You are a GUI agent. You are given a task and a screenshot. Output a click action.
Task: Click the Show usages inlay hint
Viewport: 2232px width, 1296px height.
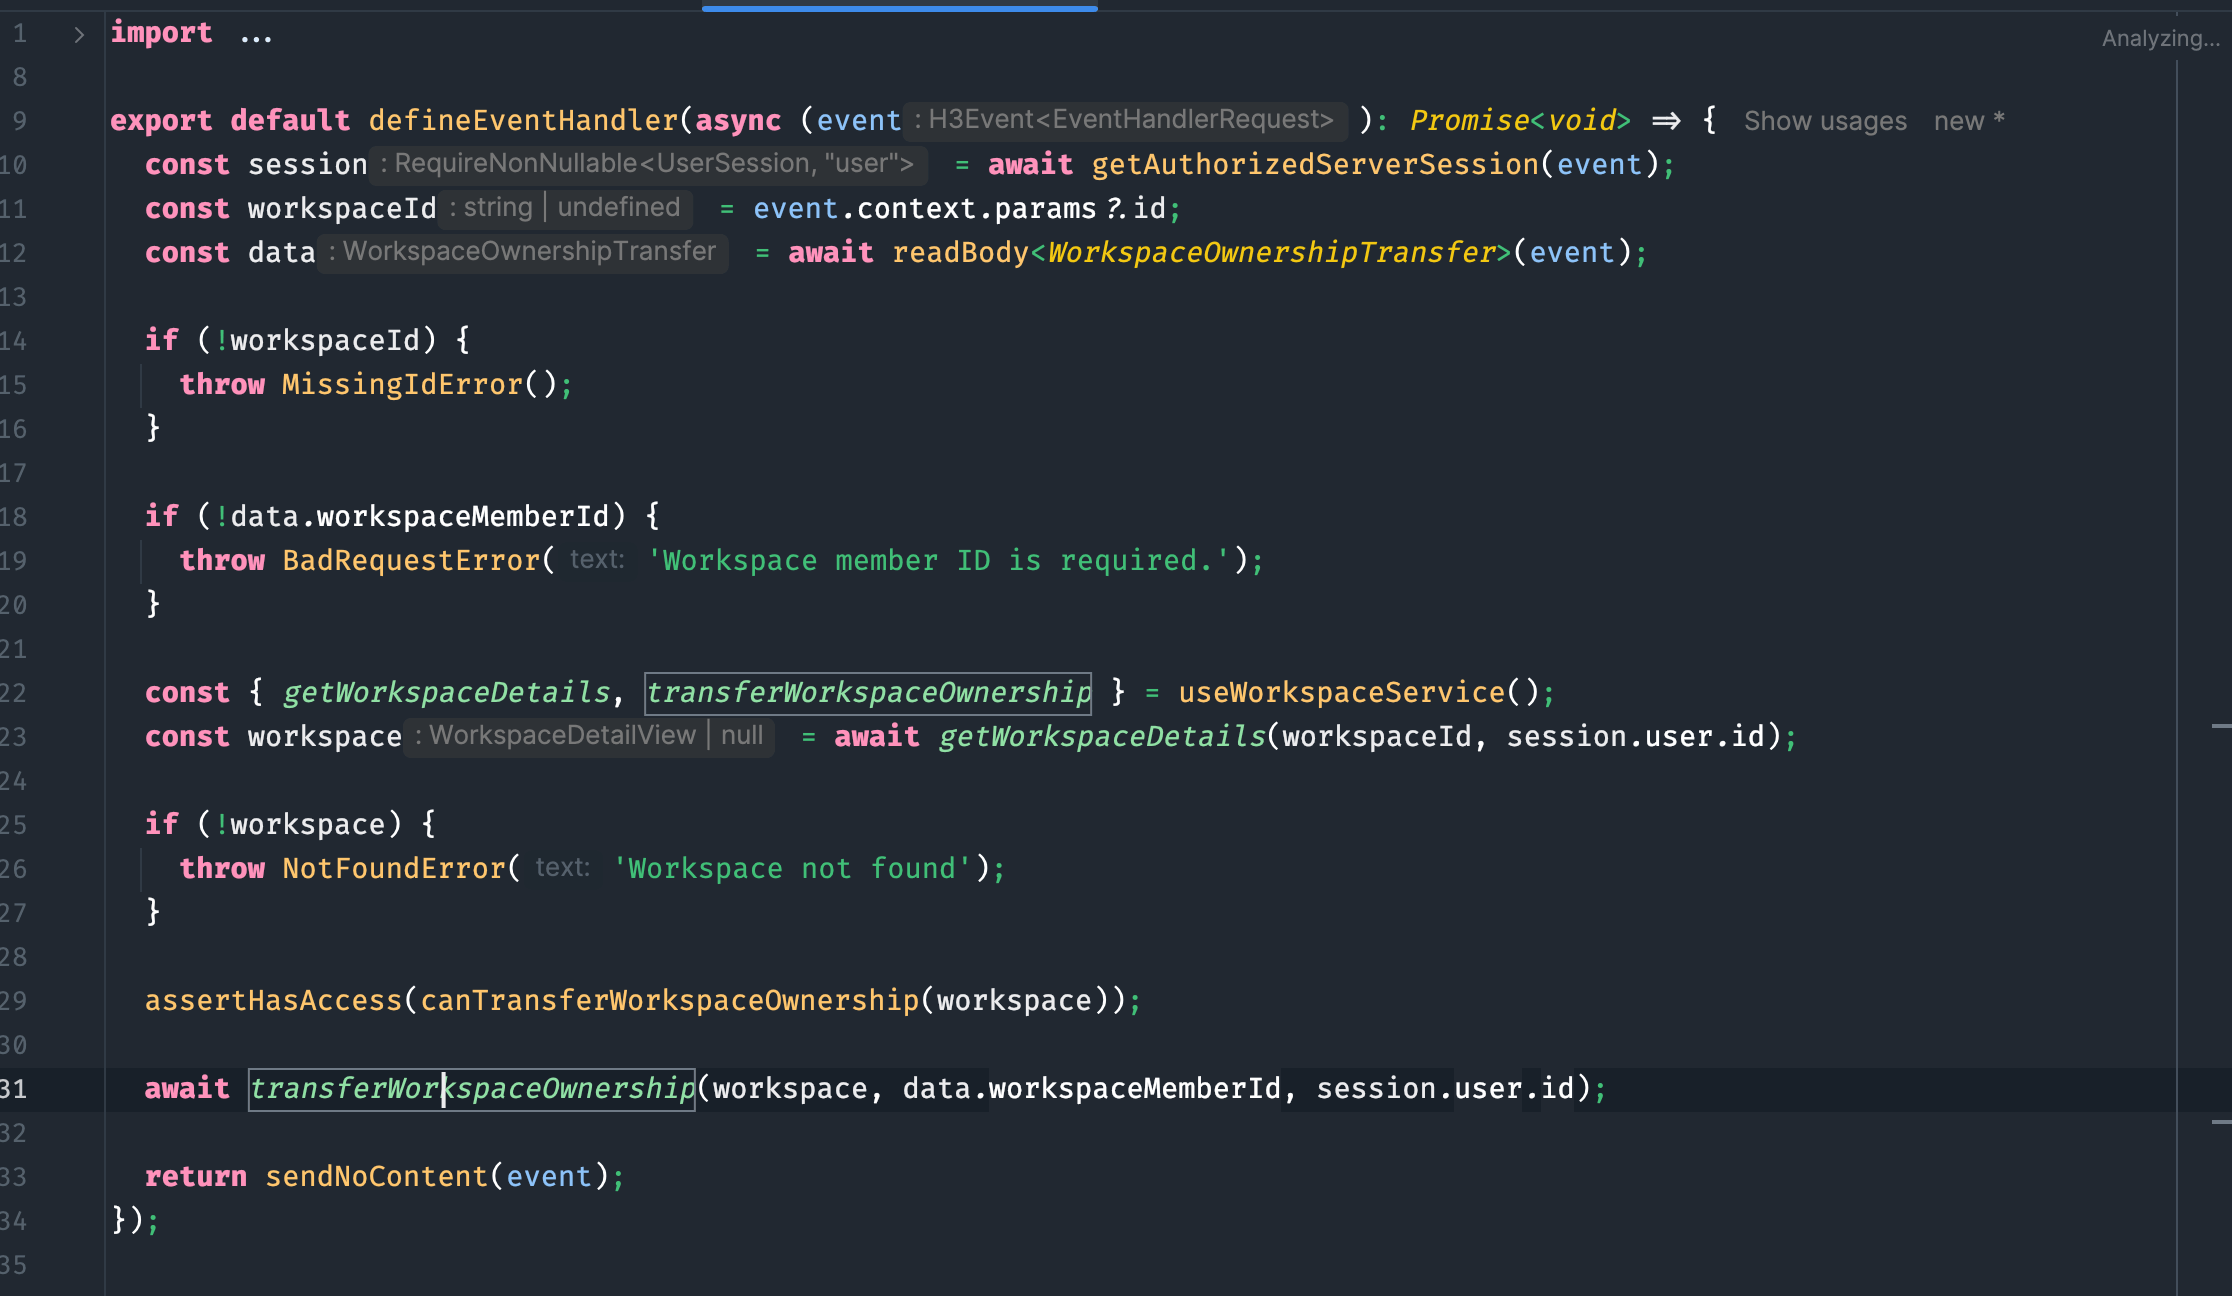[x=1825, y=121]
